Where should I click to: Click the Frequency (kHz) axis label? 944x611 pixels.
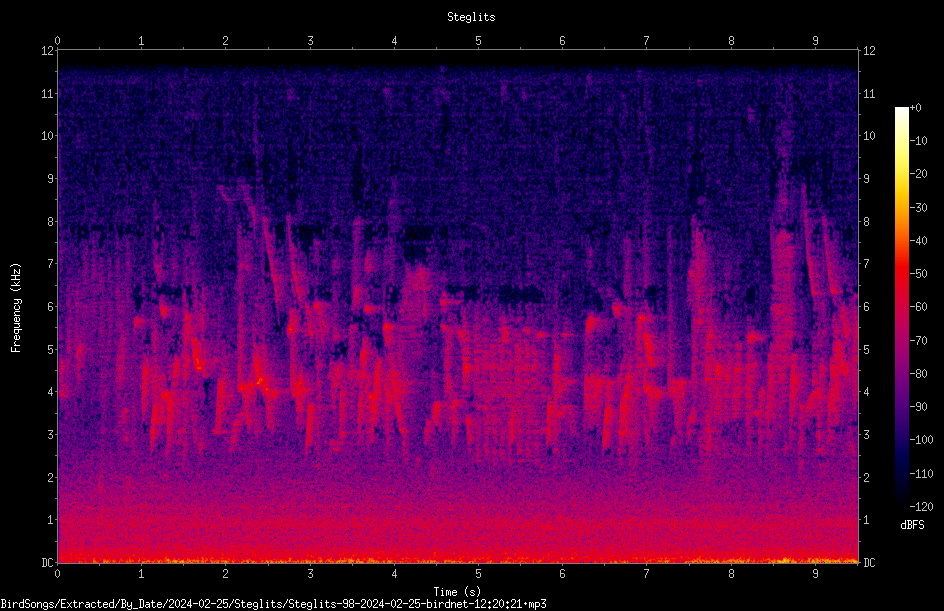tap(16, 307)
